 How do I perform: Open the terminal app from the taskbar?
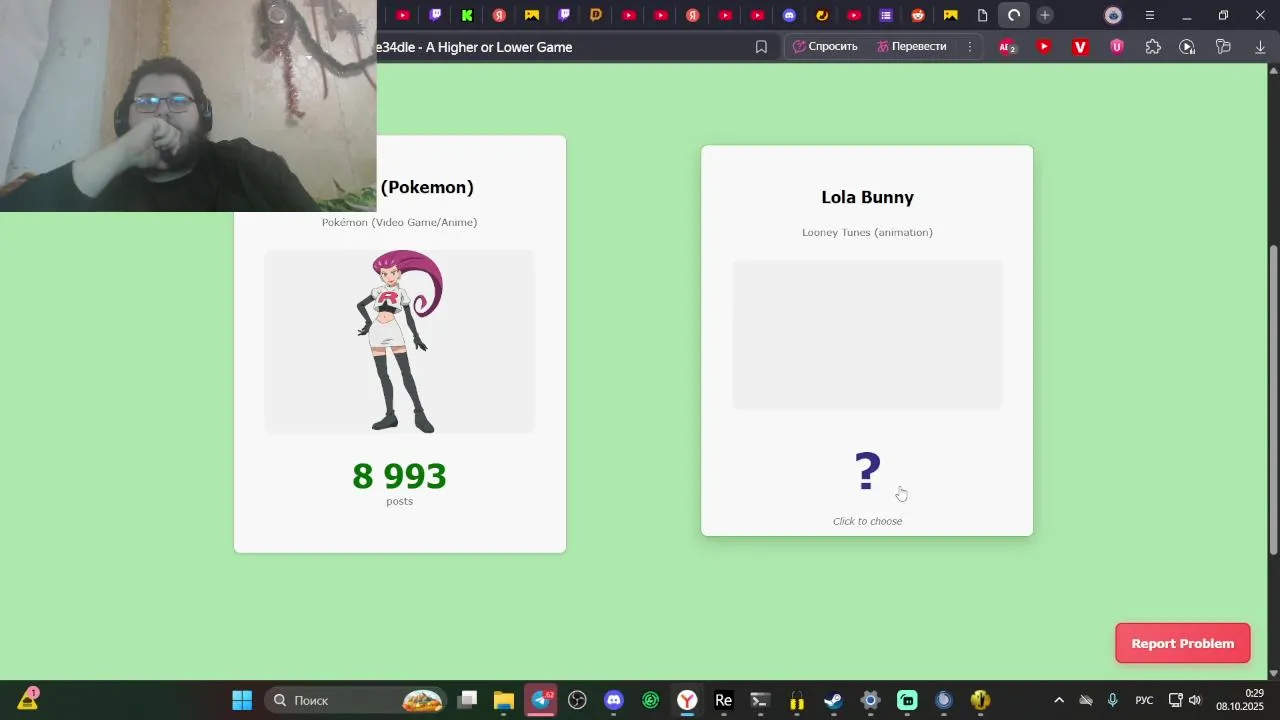(760, 700)
